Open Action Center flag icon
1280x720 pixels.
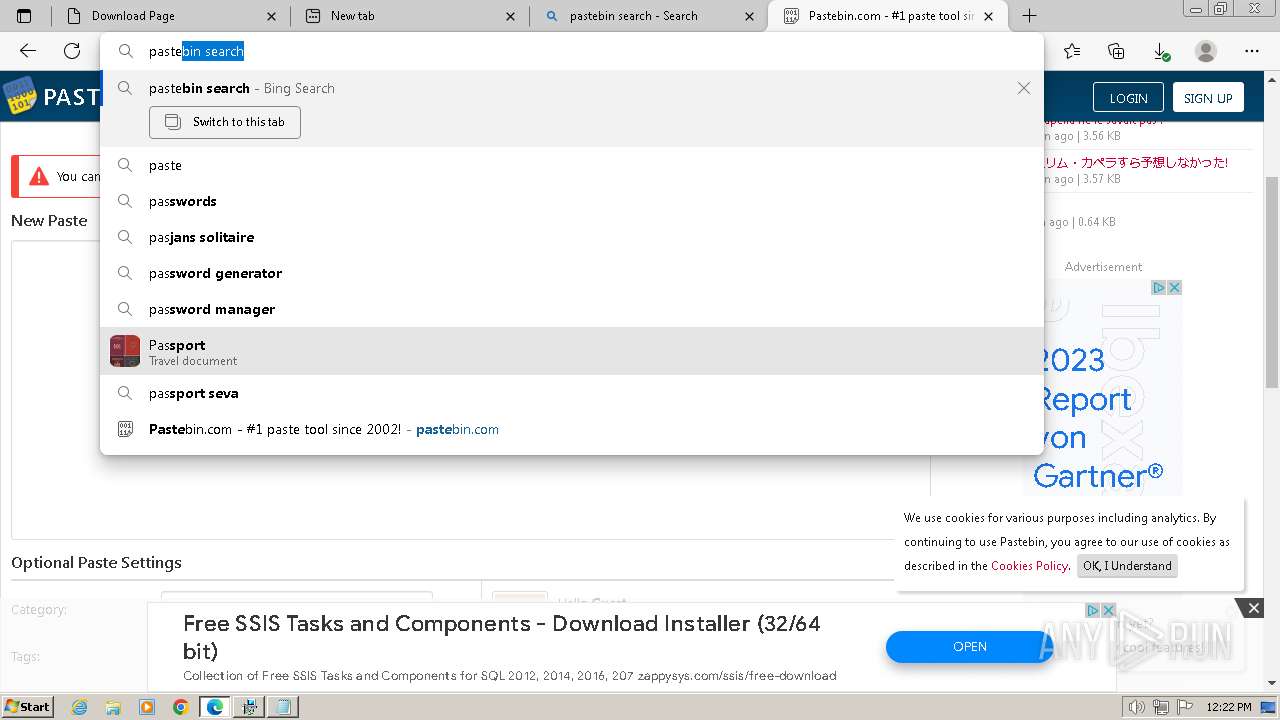tap(1183, 707)
